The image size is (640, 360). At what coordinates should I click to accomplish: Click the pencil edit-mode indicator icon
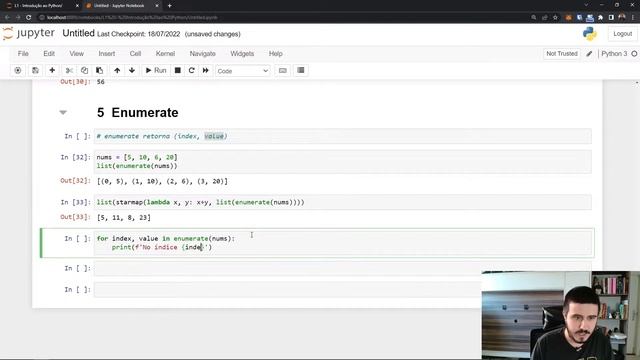click(x=589, y=53)
